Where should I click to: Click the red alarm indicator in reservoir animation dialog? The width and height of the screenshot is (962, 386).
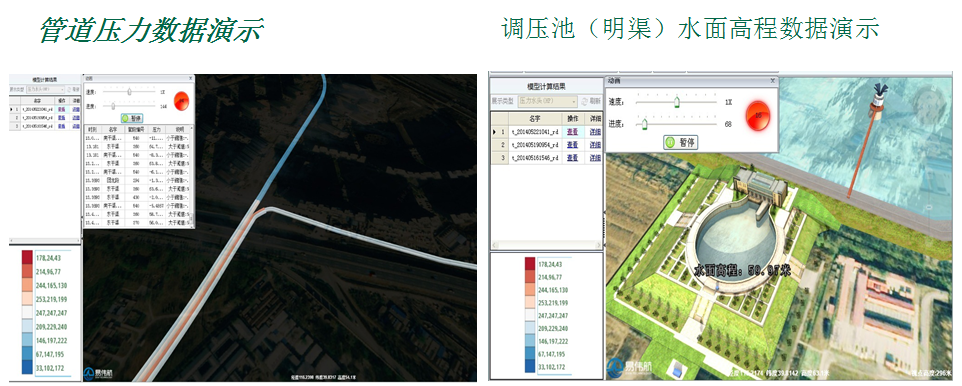tap(758, 115)
